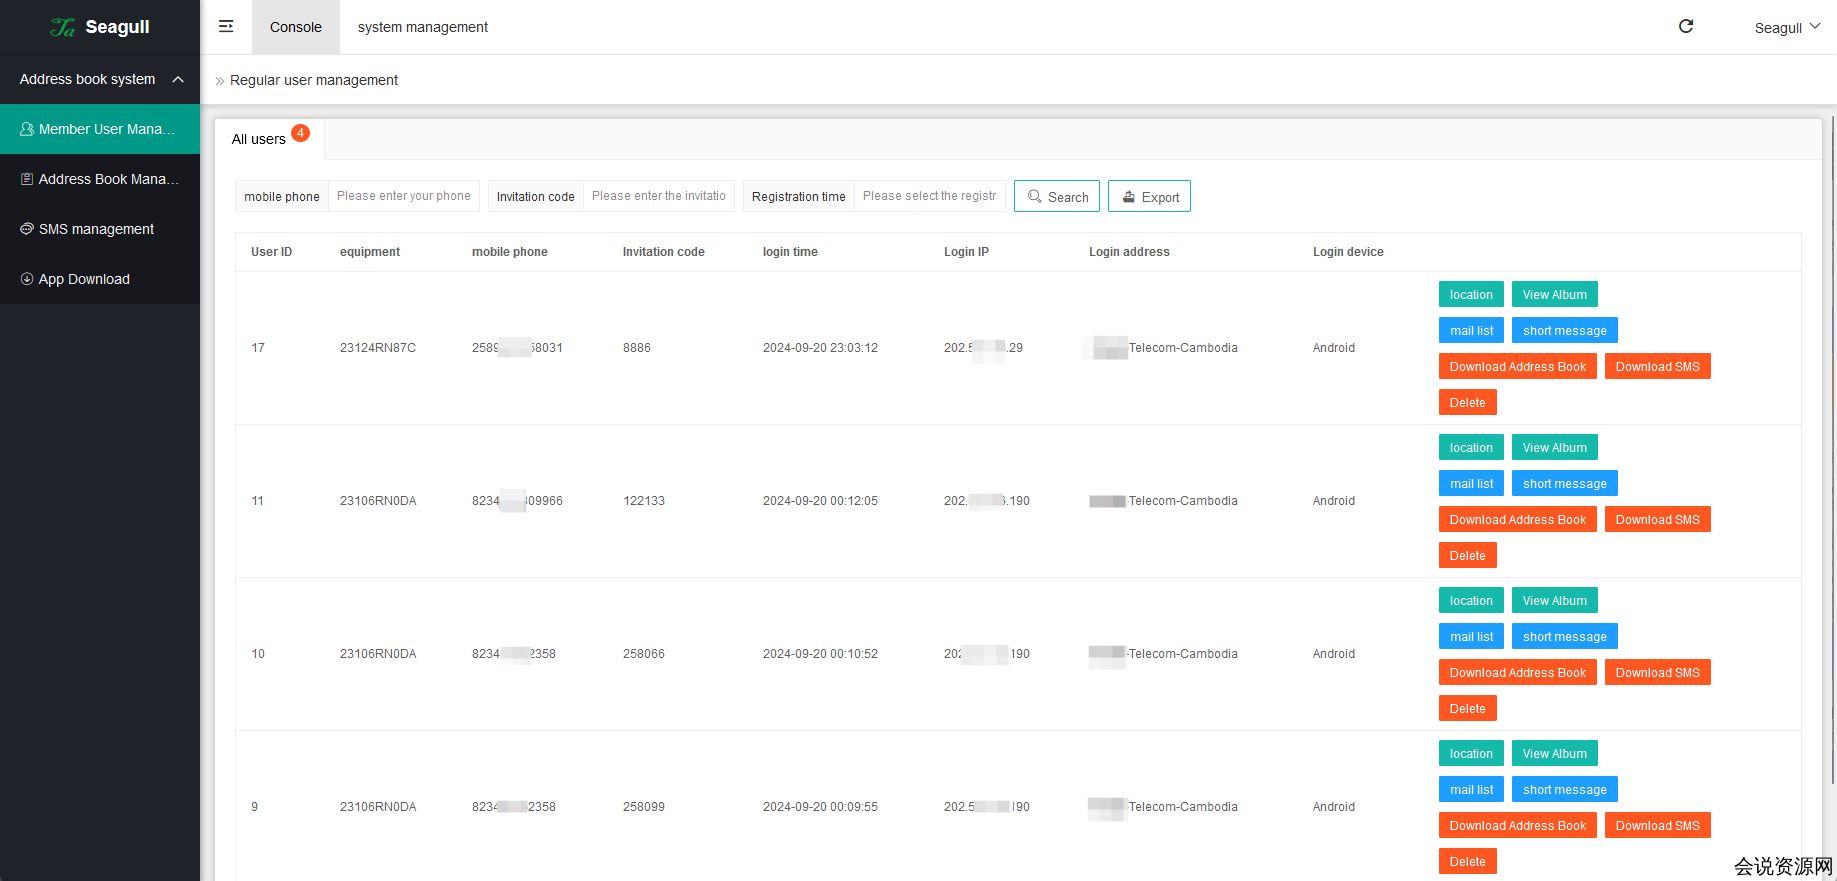Click the Regular user management breadcrumb
Image resolution: width=1837 pixels, height=881 pixels.
tap(314, 80)
